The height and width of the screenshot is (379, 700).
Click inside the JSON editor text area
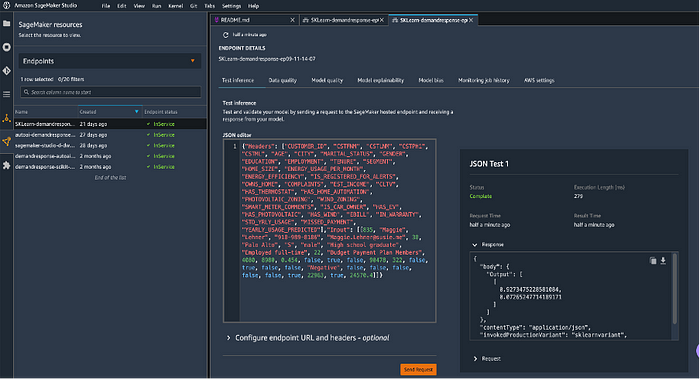click(x=337, y=230)
